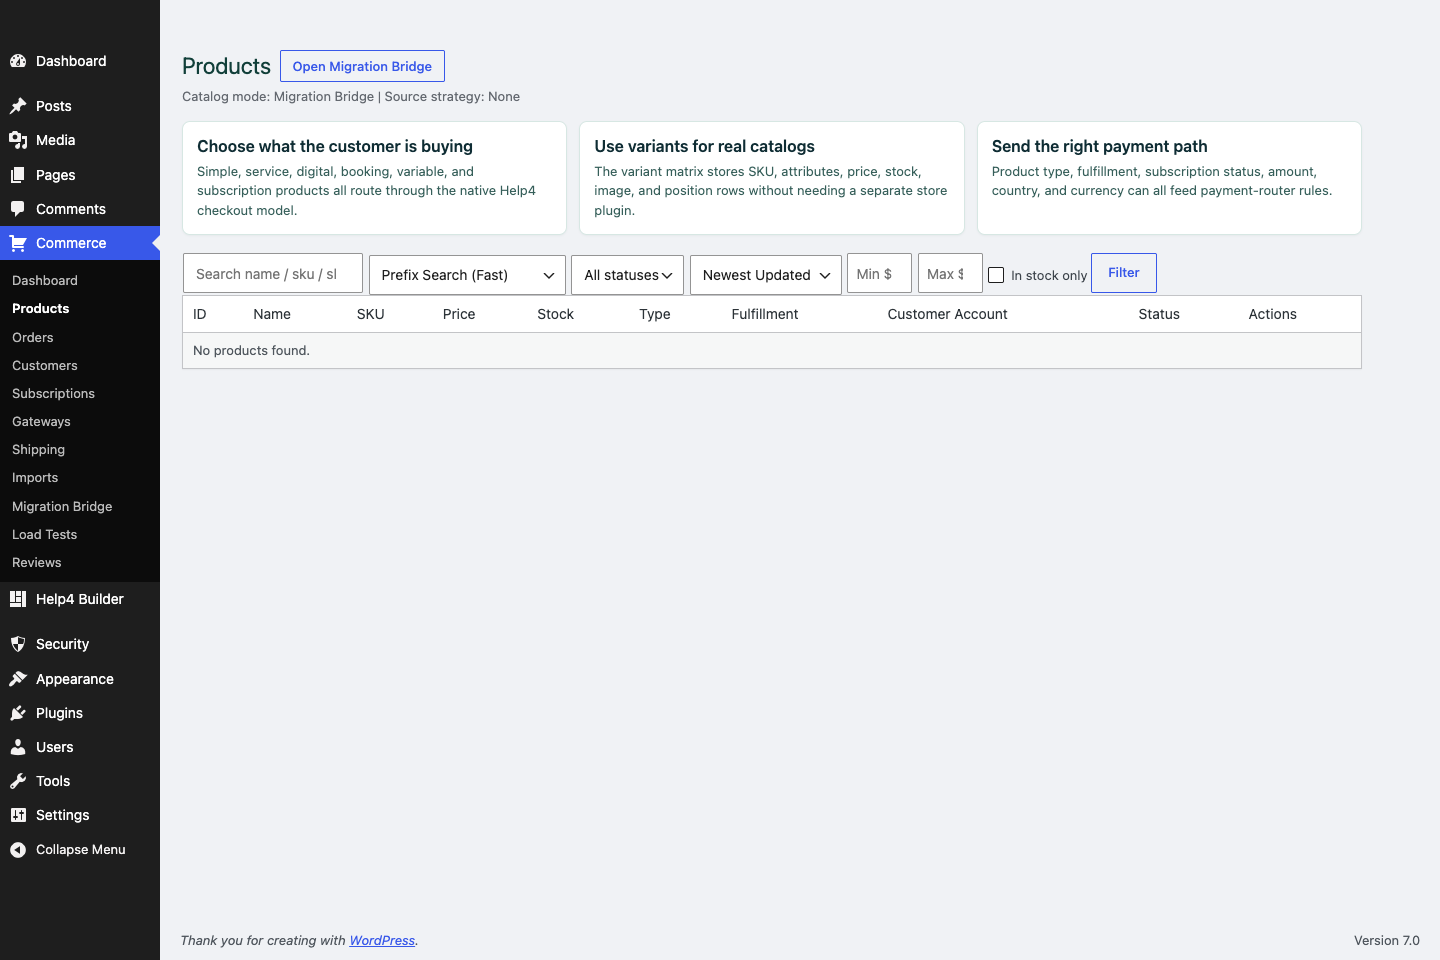
Task: Open Imports submenu item
Action: coord(35,478)
